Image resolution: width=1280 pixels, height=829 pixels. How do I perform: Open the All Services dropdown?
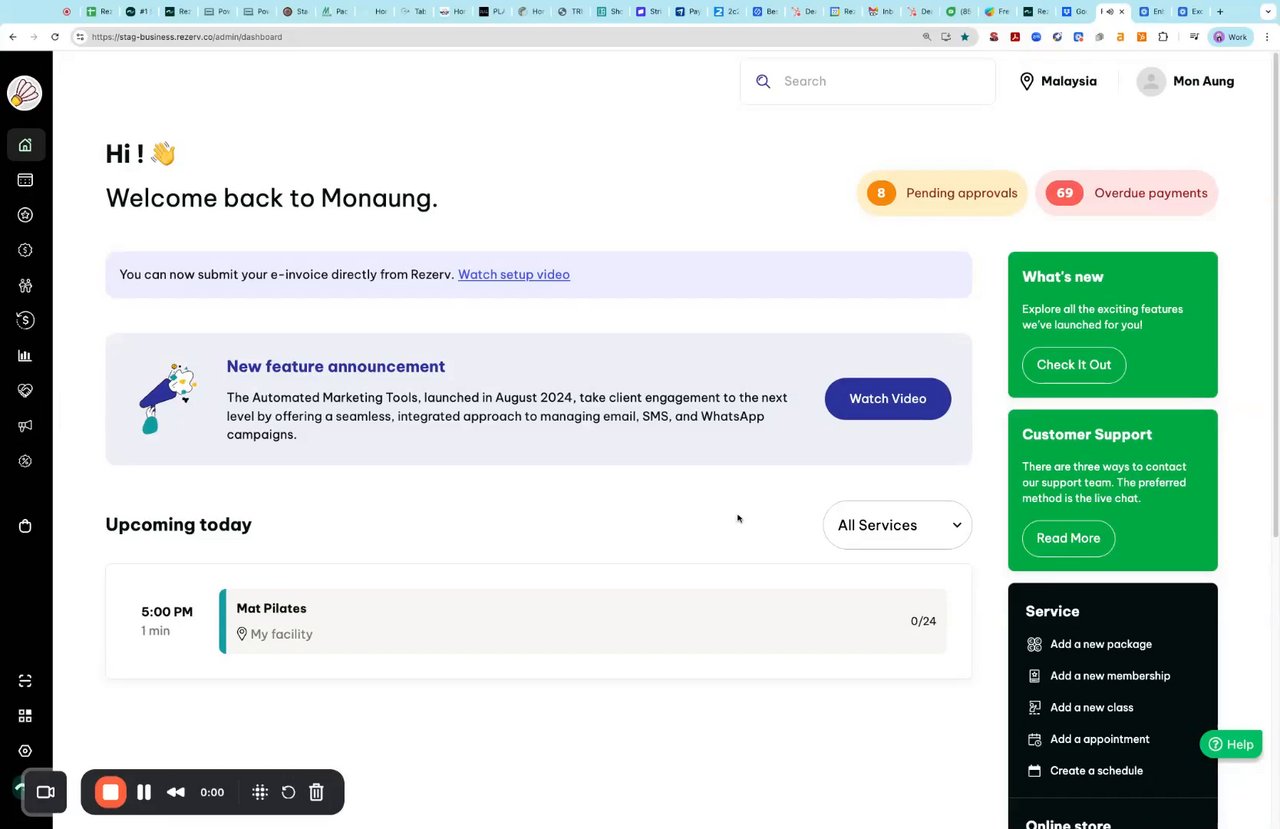coord(897,525)
